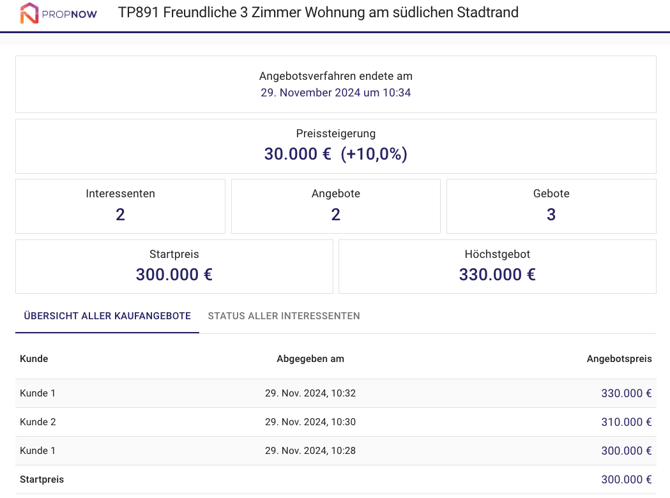Click the Angebote count card
This screenshot has height=498, width=670.
point(335,206)
